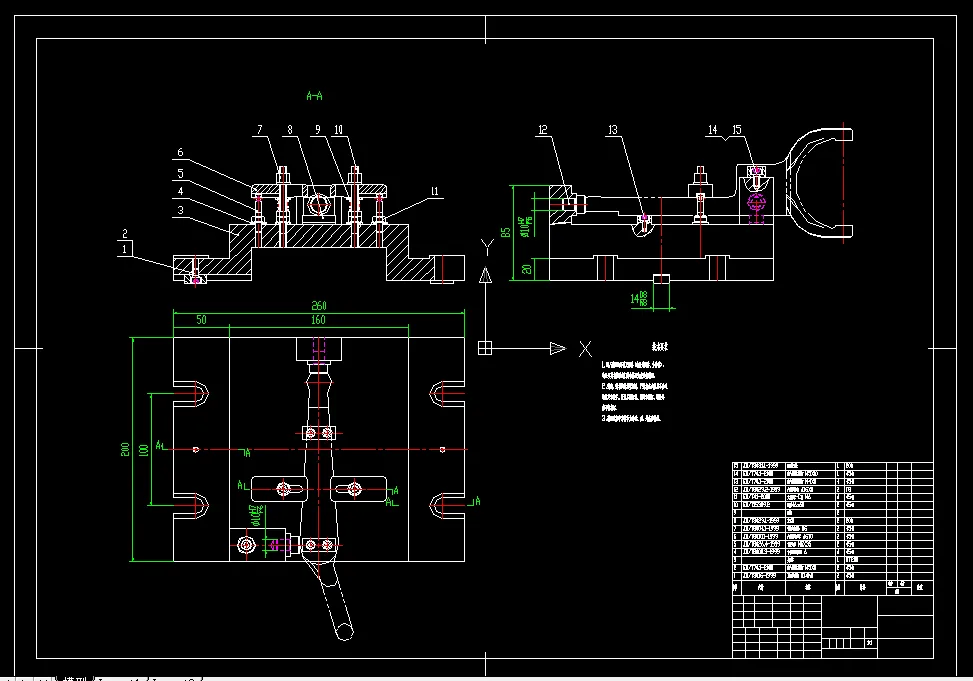The width and height of the screenshot is (973, 681).
Task: Click the parts list table in title block
Action: 833,528
